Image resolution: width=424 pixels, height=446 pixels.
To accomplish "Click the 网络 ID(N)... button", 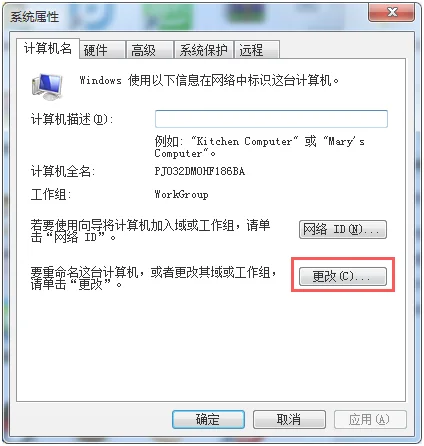I will [x=343, y=229].
